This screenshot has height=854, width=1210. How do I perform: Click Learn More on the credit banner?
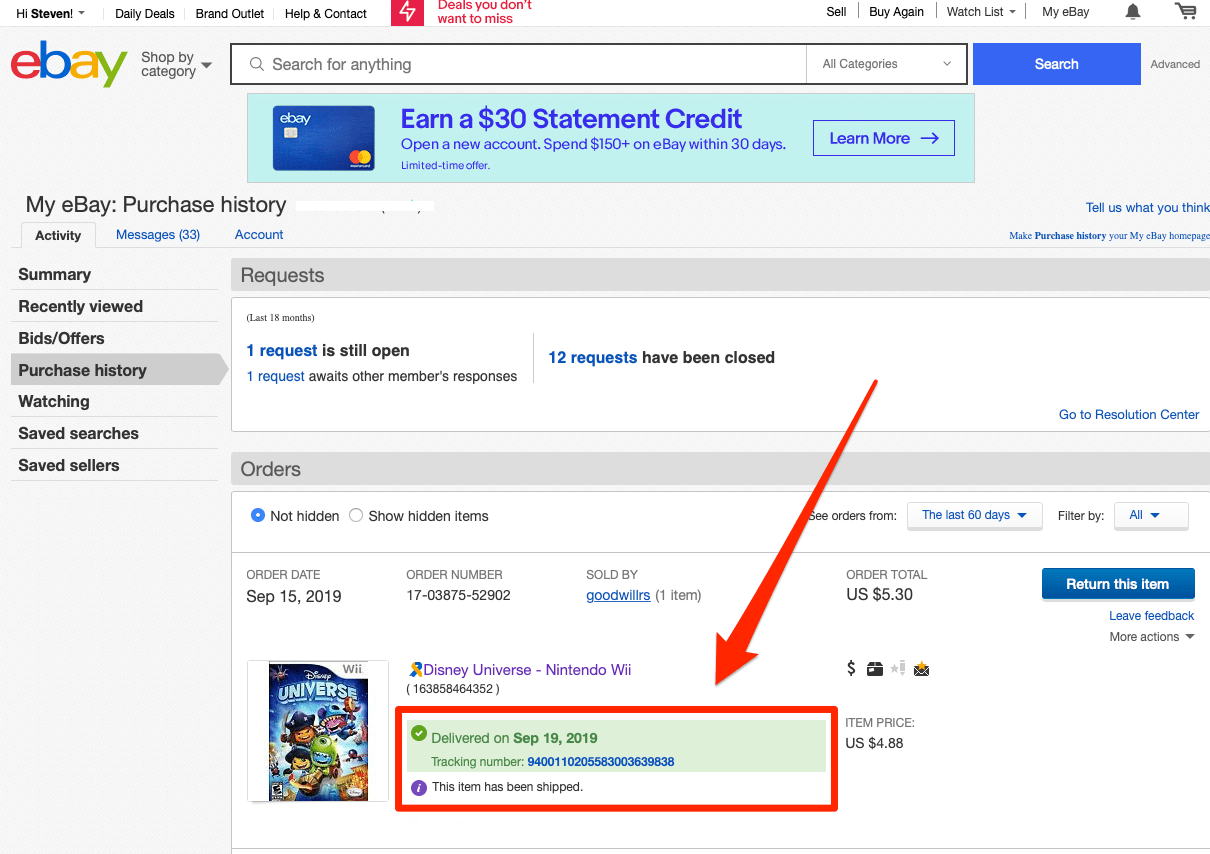884,138
